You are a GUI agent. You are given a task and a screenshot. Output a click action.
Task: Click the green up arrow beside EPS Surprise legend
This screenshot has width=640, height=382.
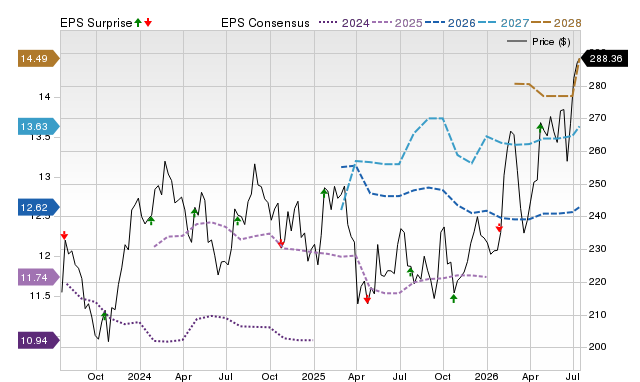coord(138,22)
